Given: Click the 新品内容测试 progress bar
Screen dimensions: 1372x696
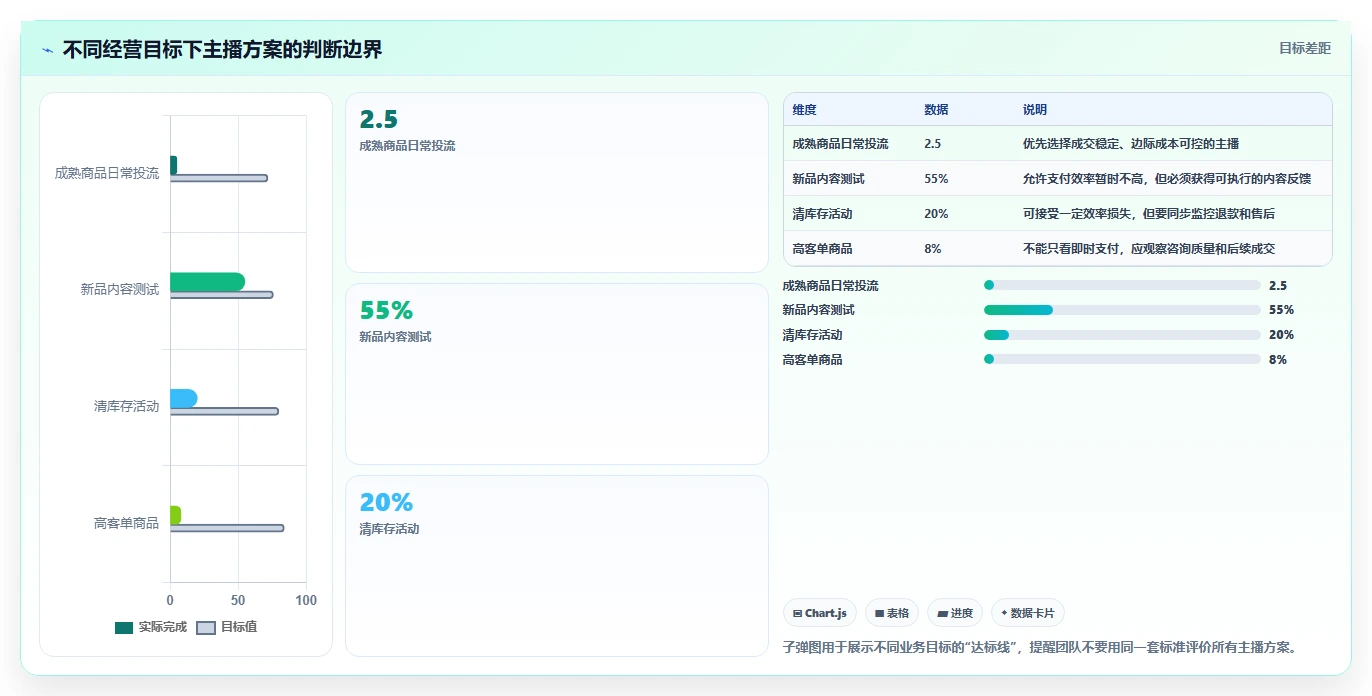Looking at the screenshot, I should coord(1122,310).
